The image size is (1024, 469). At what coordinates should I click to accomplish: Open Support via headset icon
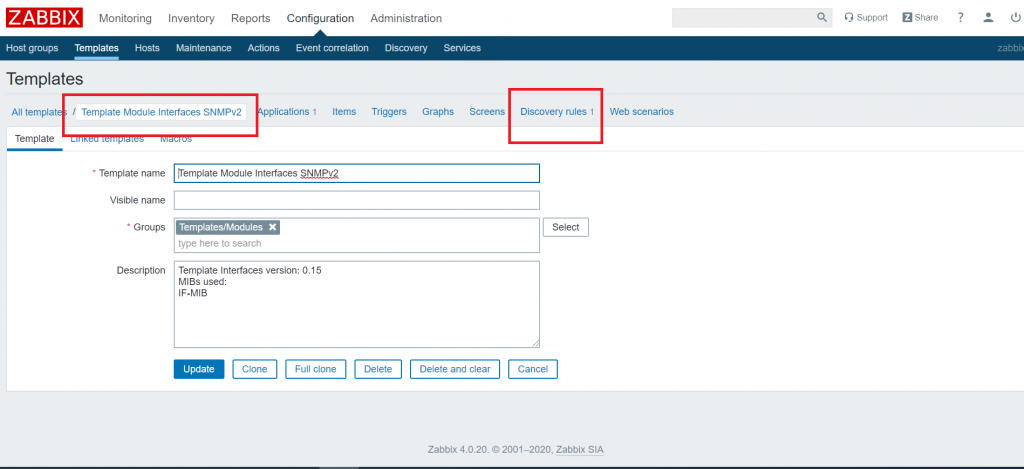coord(849,18)
